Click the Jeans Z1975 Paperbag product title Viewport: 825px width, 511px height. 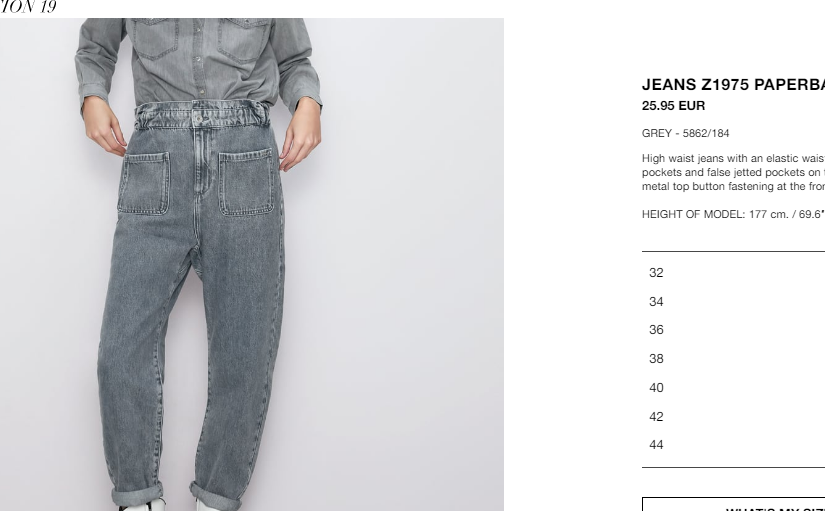(x=733, y=85)
